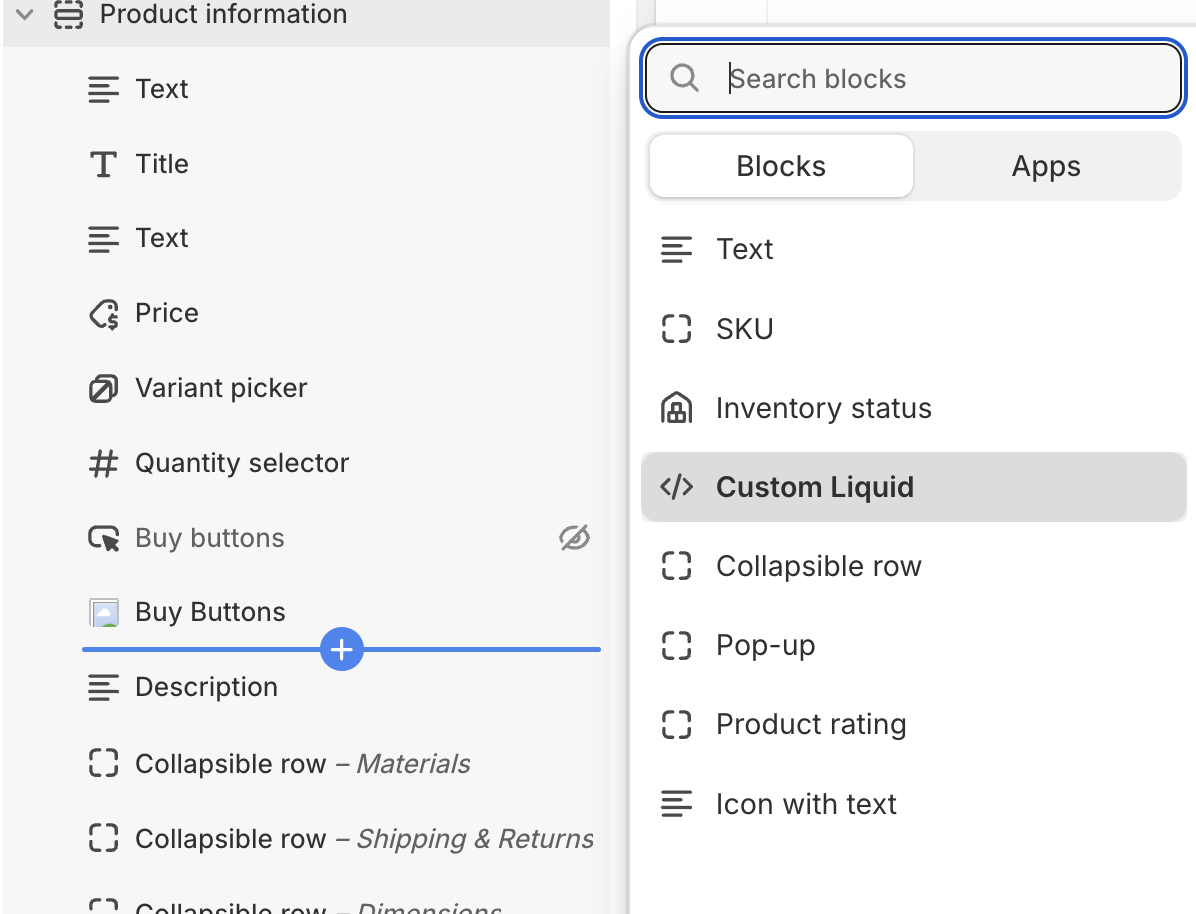Click the Variant picker icon
Viewport: 1196px width, 914px height.
(103, 388)
